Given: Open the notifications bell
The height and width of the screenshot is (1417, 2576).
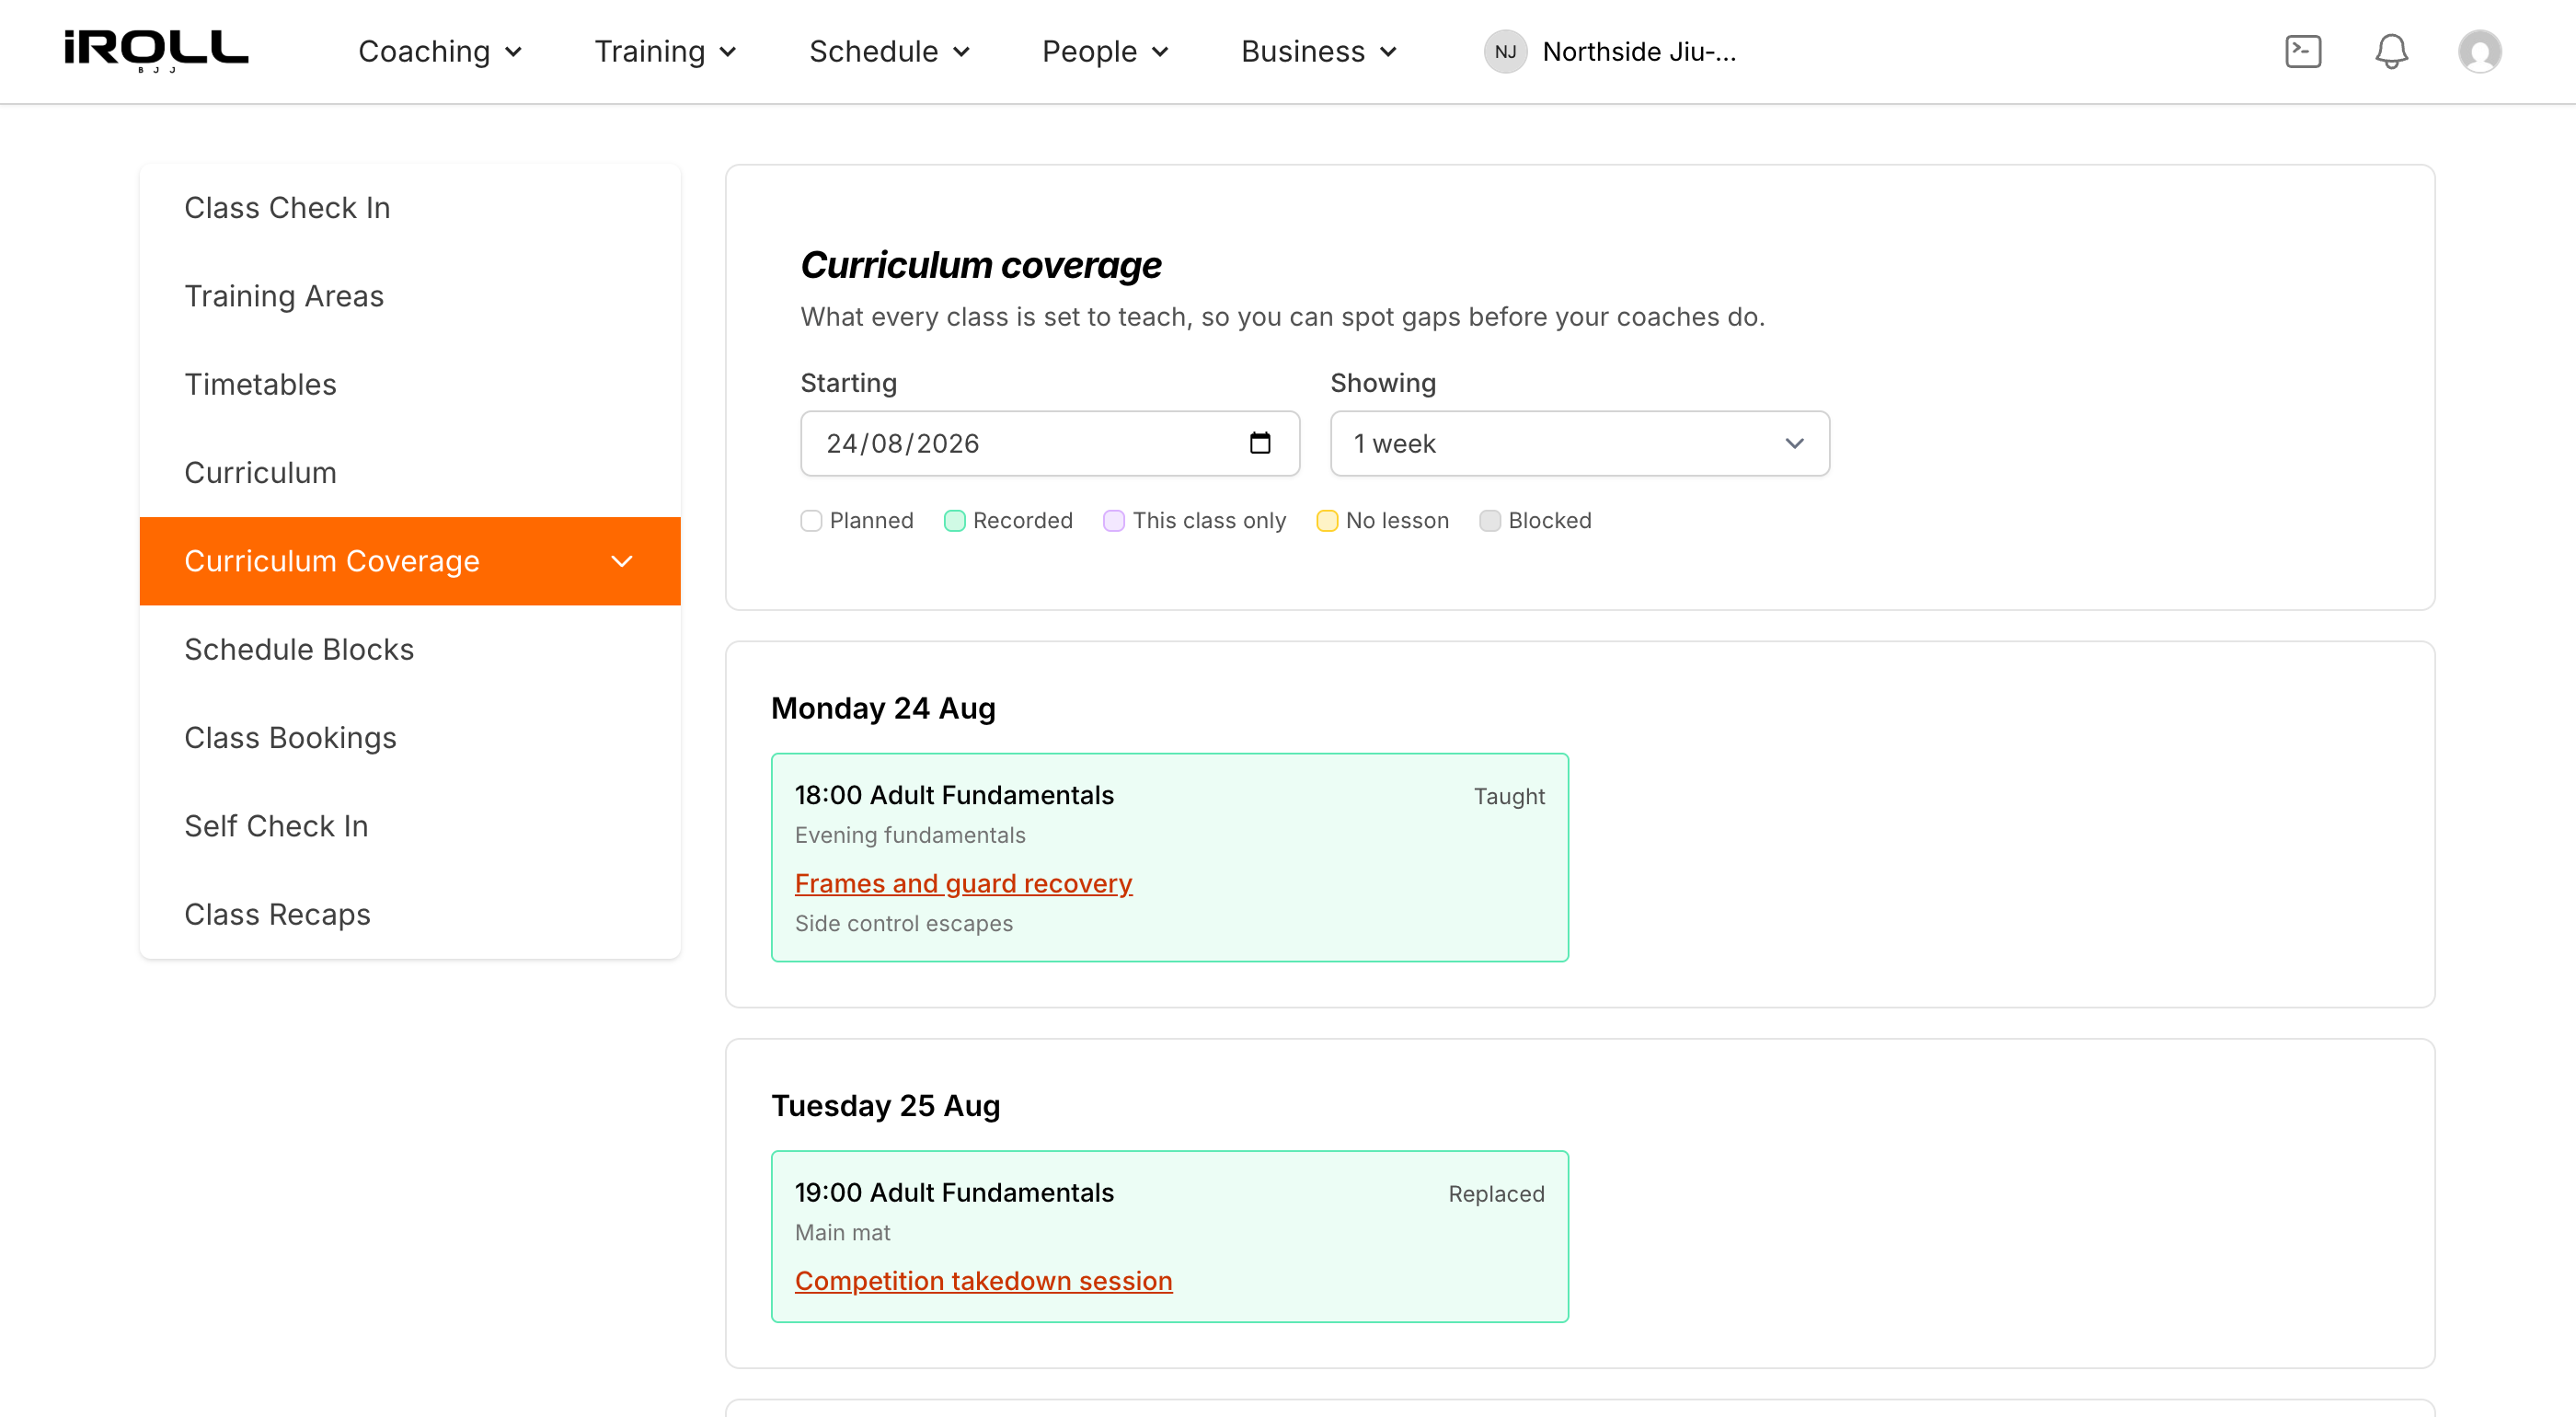Looking at the screenshot, I should coord(2391,51).
